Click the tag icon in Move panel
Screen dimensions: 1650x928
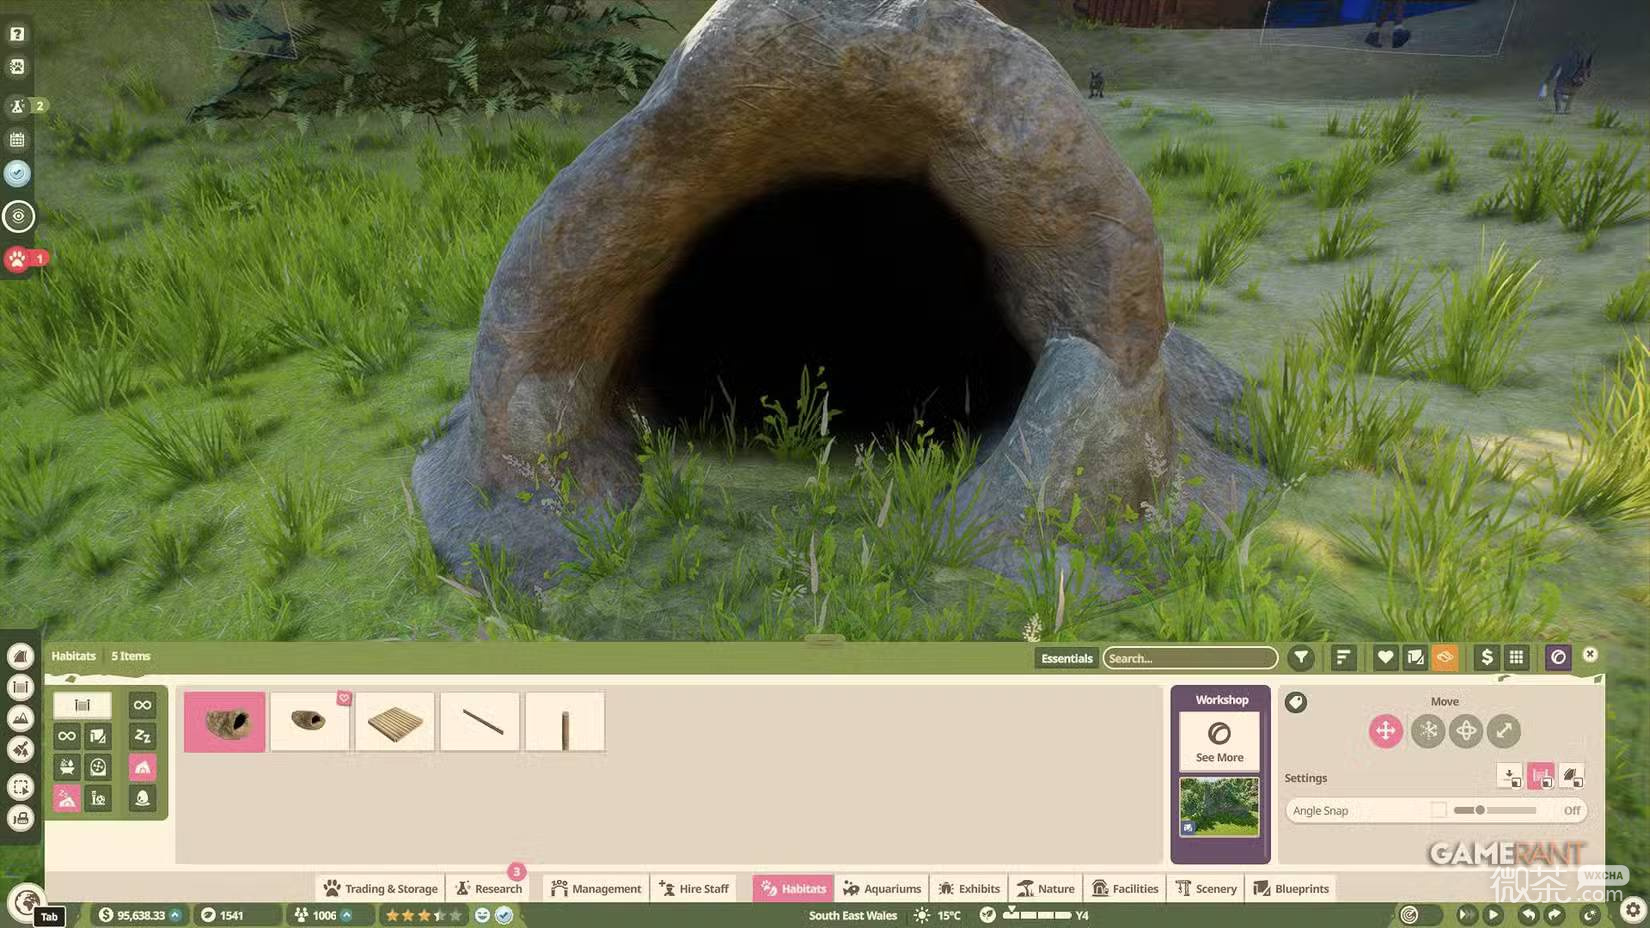click(1296, 702)
